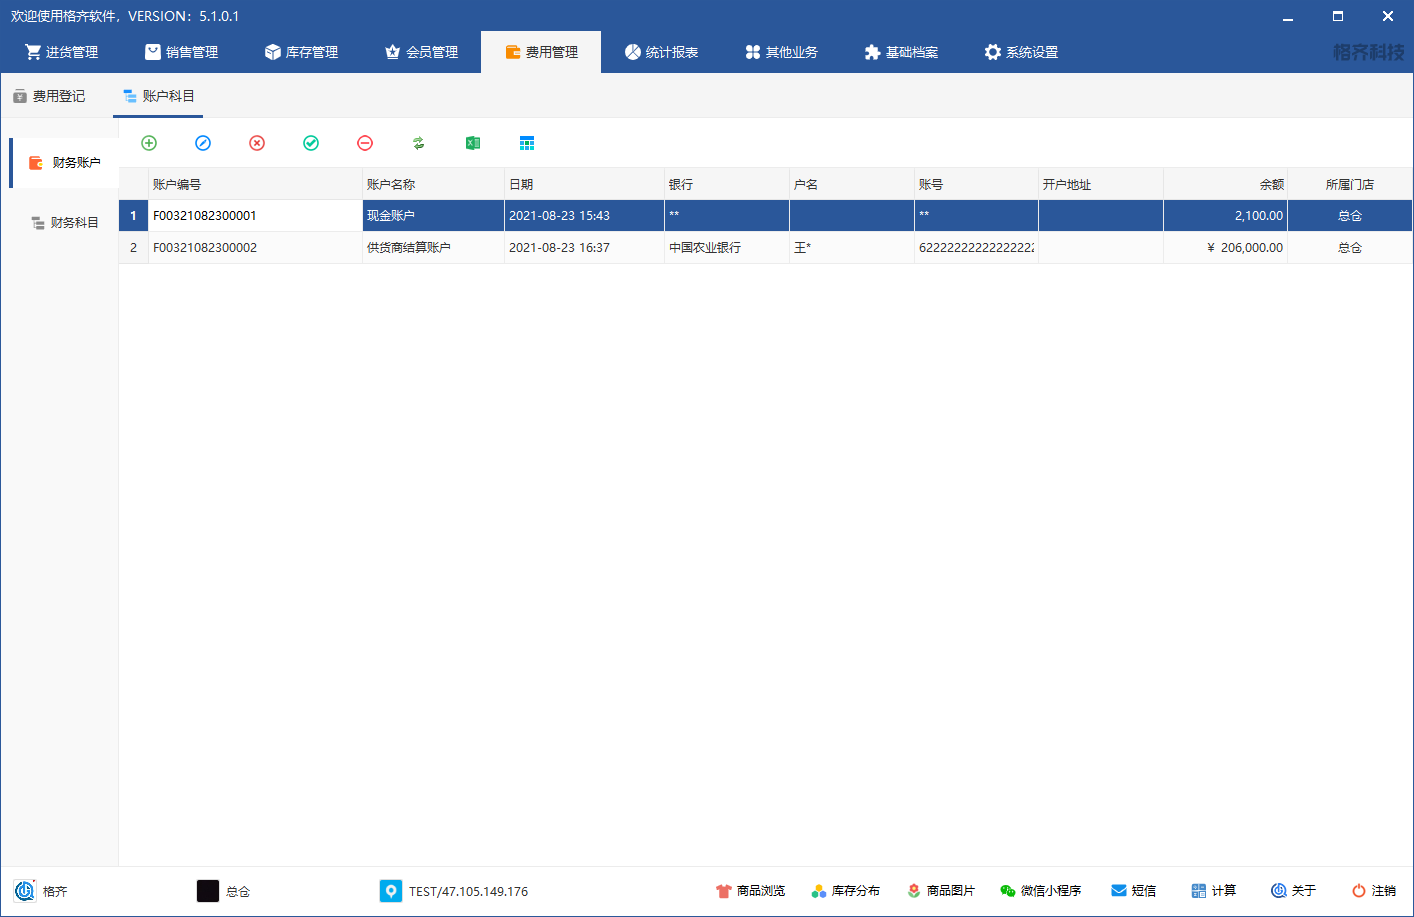Open the 系统设置 menu

[1021, 52]
